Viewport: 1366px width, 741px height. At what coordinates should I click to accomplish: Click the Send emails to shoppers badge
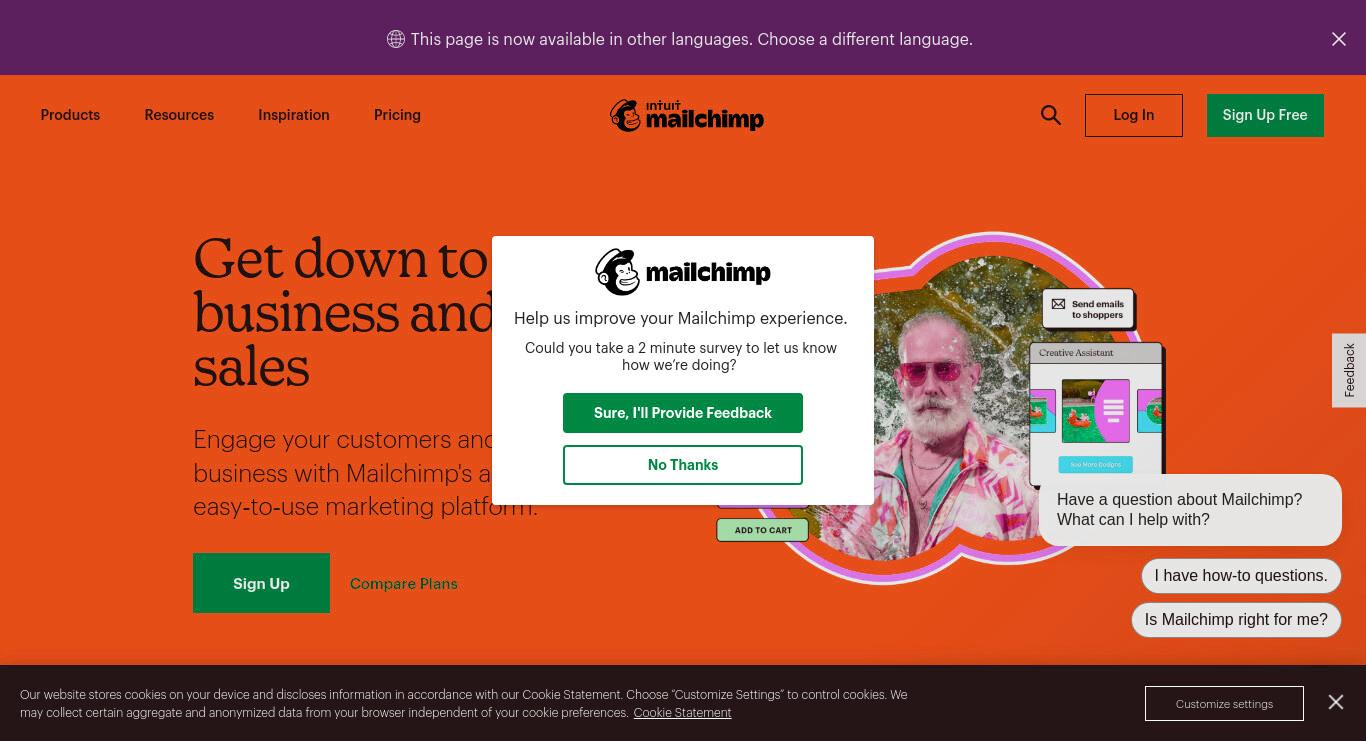pyautogui.click(x=1088, y=309)
